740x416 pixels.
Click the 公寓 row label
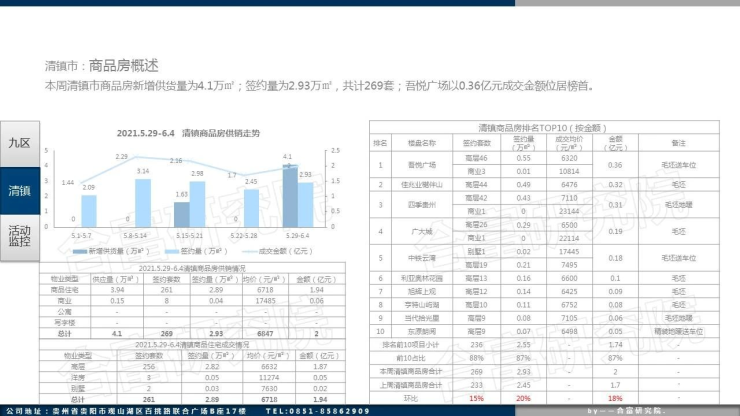pos(64,312)
